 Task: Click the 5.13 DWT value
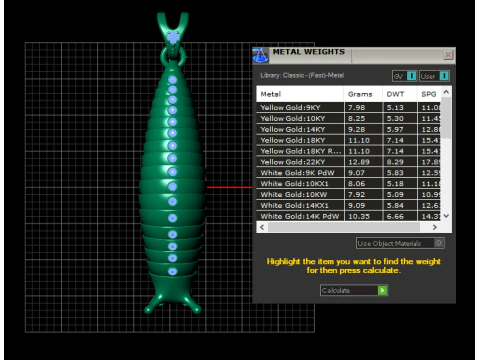point(395,108)
